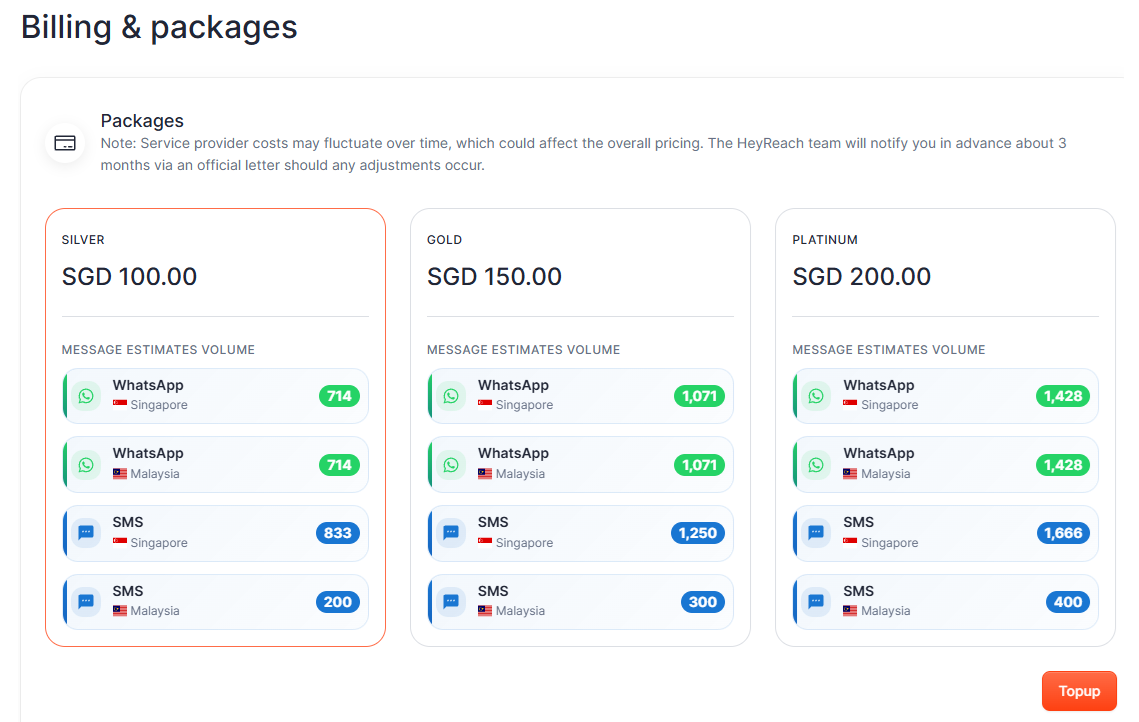
Task: Pick the Platinum SGD 200.00 package
Action: click(x=945, y=276)
